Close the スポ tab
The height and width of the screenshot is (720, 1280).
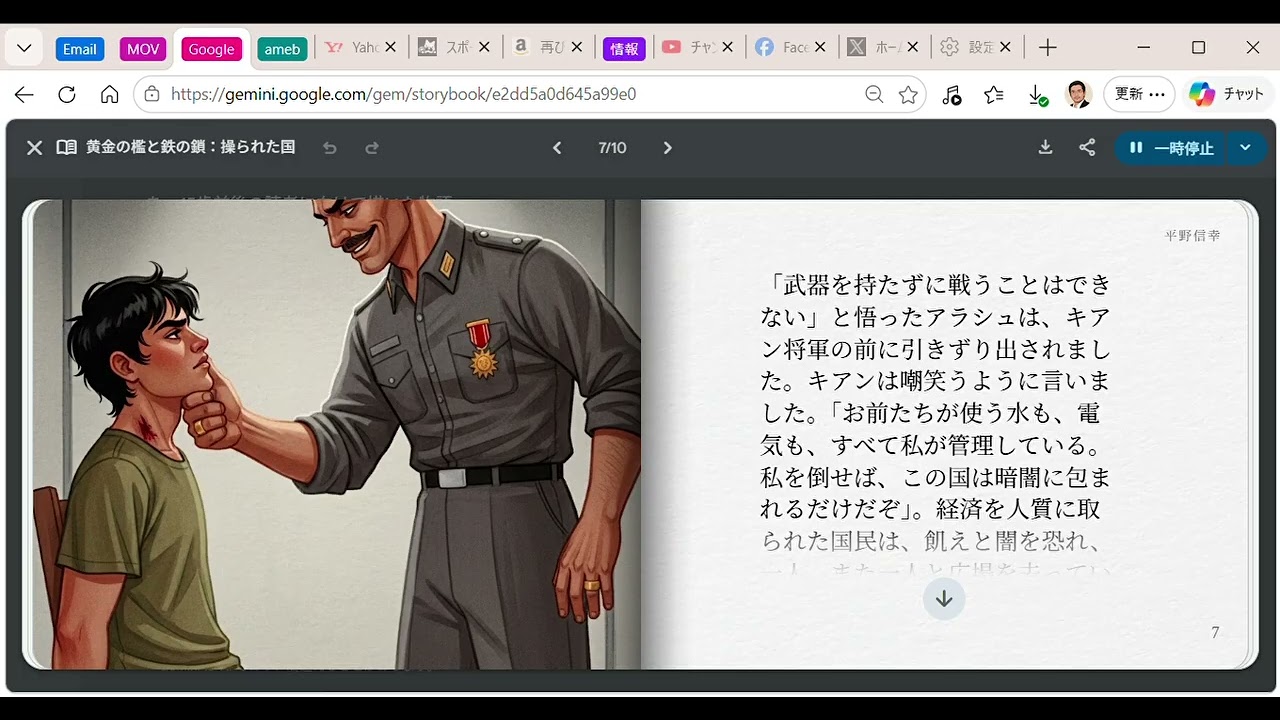click(x=484, y=47)
